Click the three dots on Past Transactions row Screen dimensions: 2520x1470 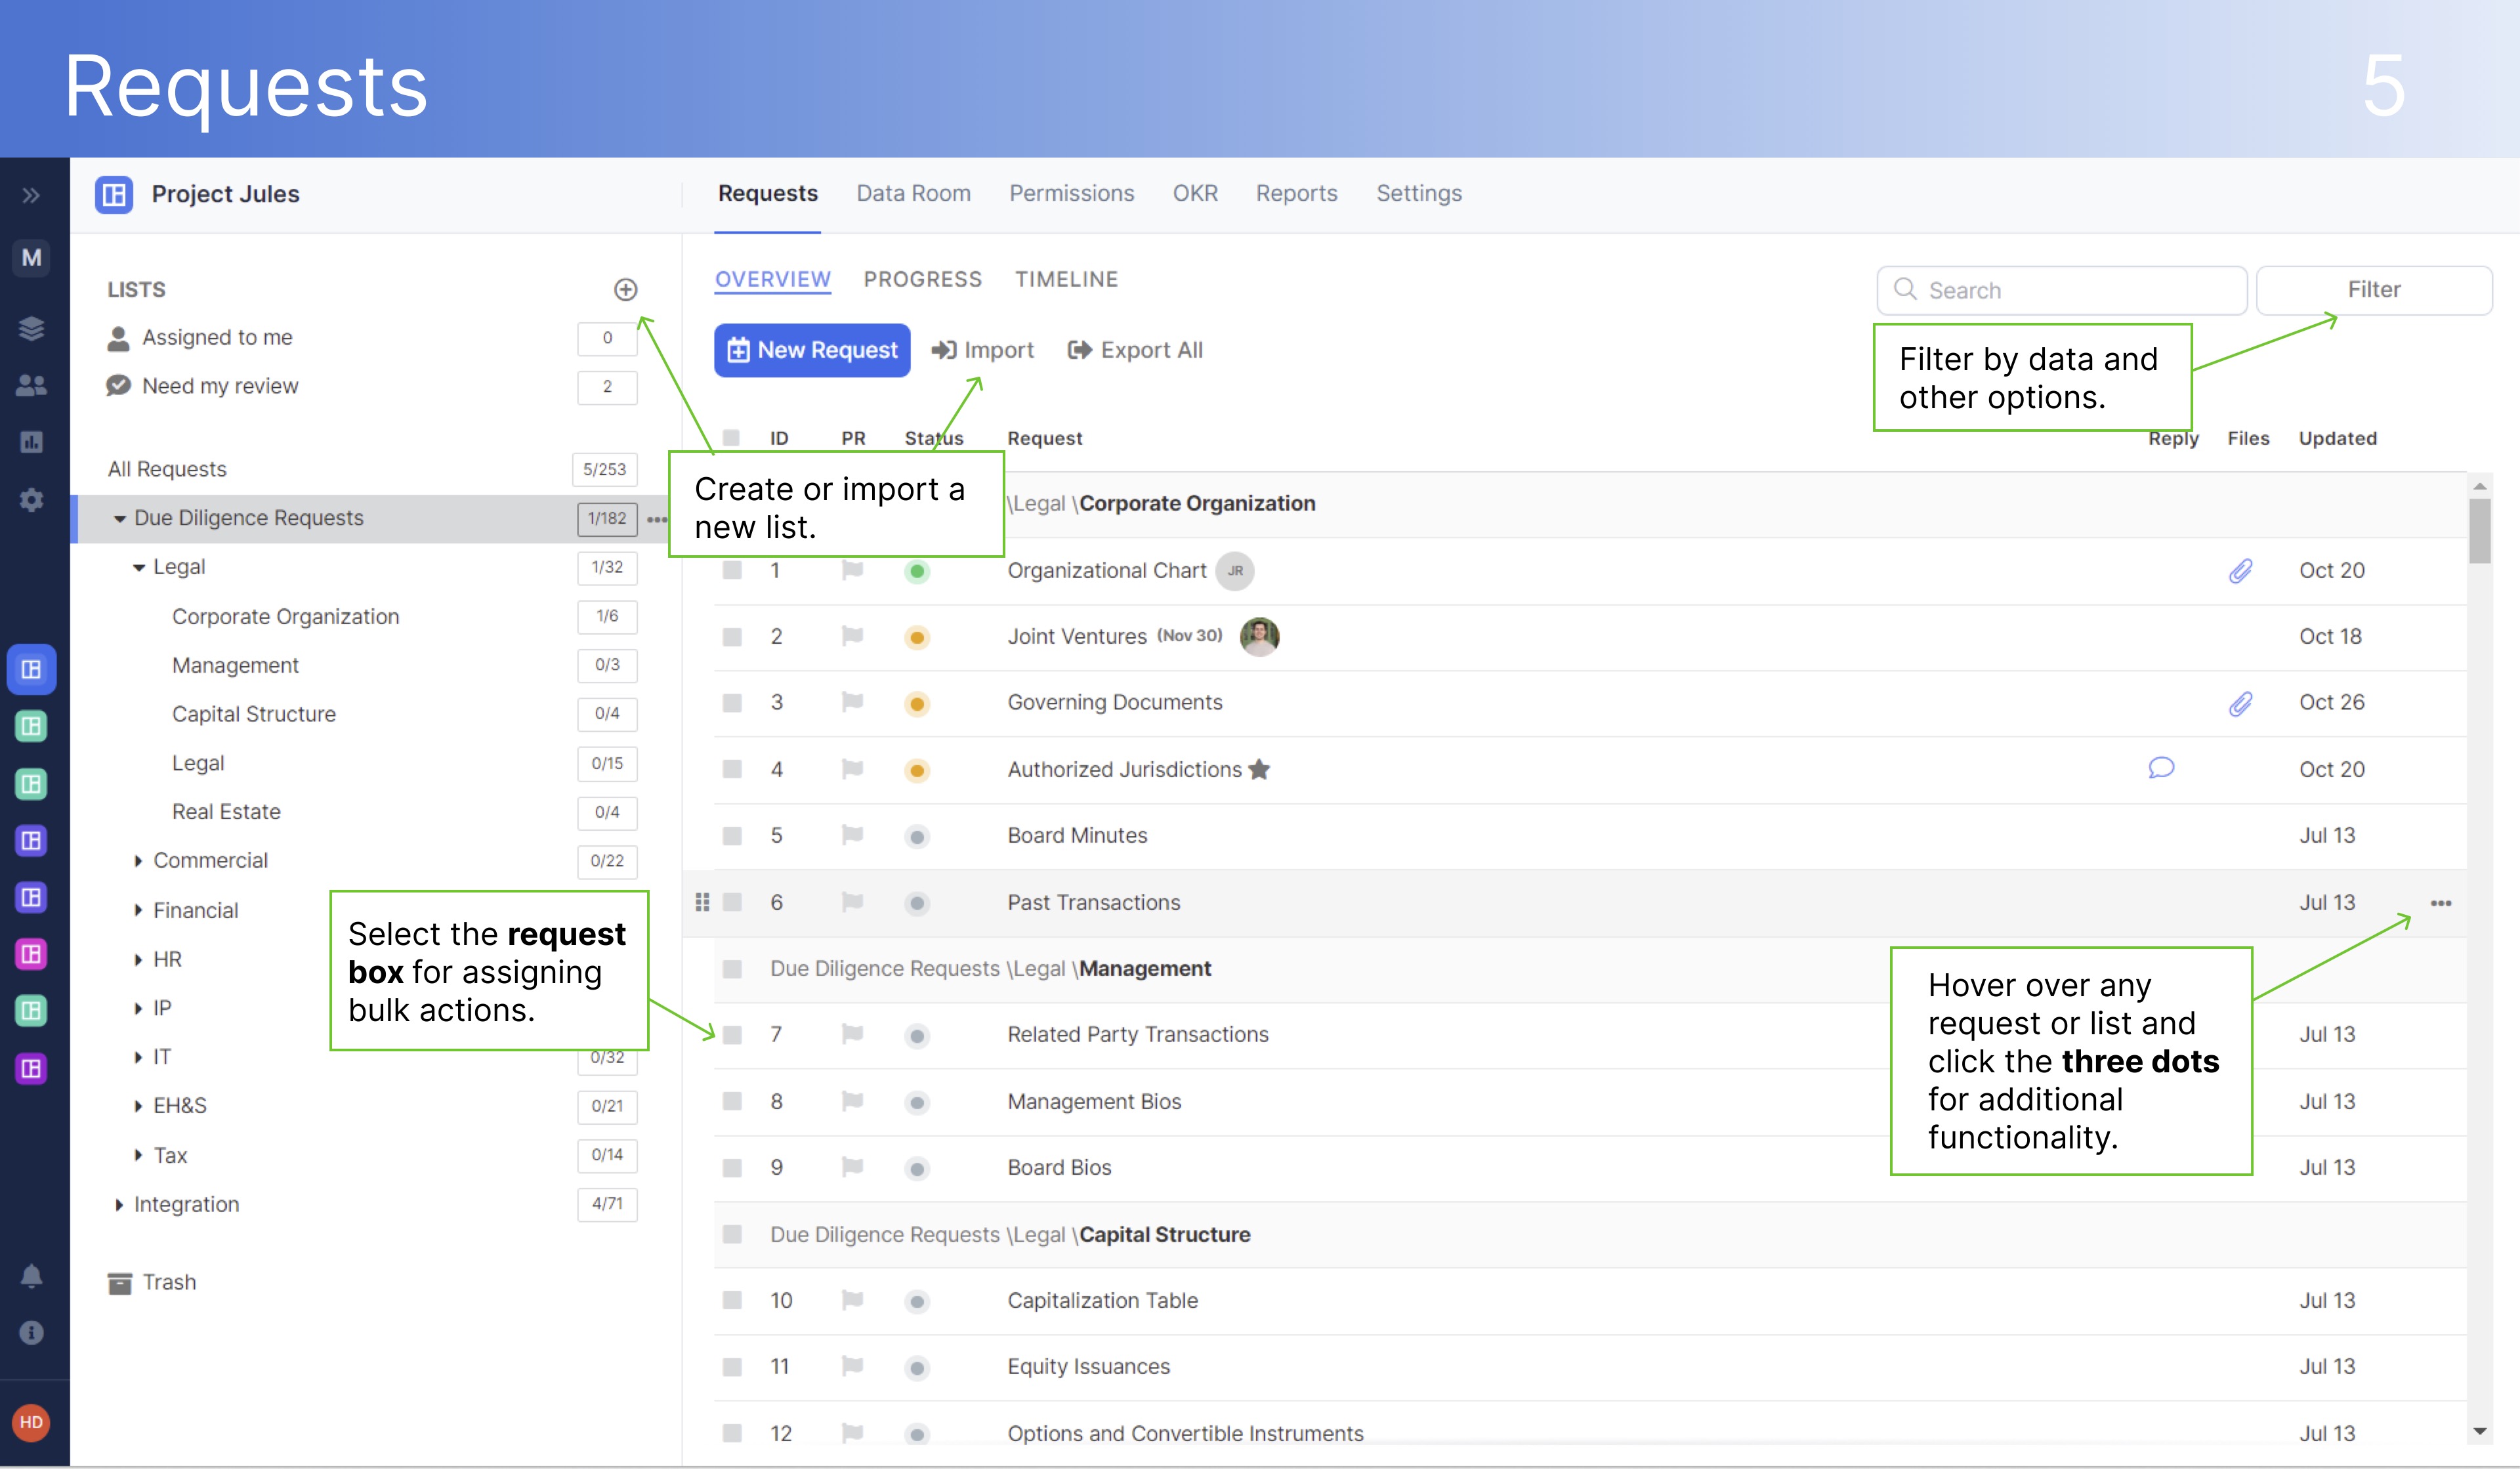click(x=2440, y=902)
